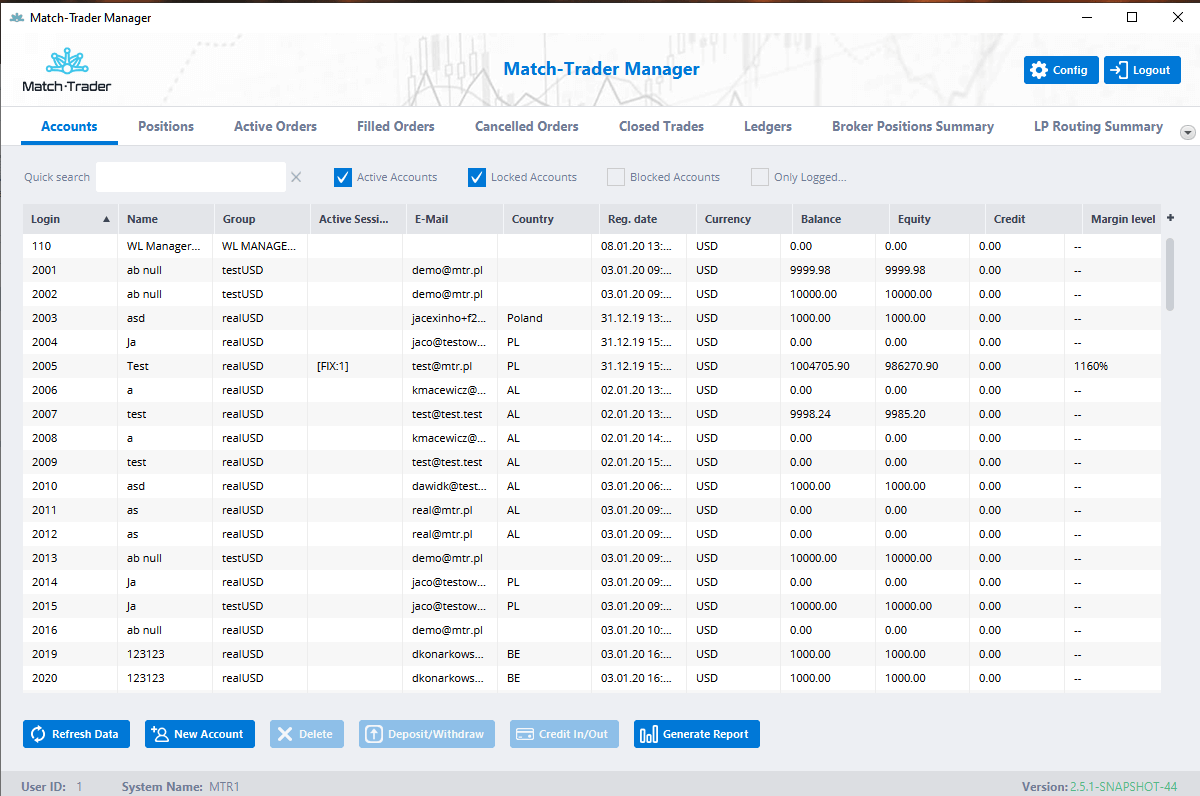Expand the hidden tabs overflow chevron
The height and width of the screenshot is (796, 1200).
1187,132
